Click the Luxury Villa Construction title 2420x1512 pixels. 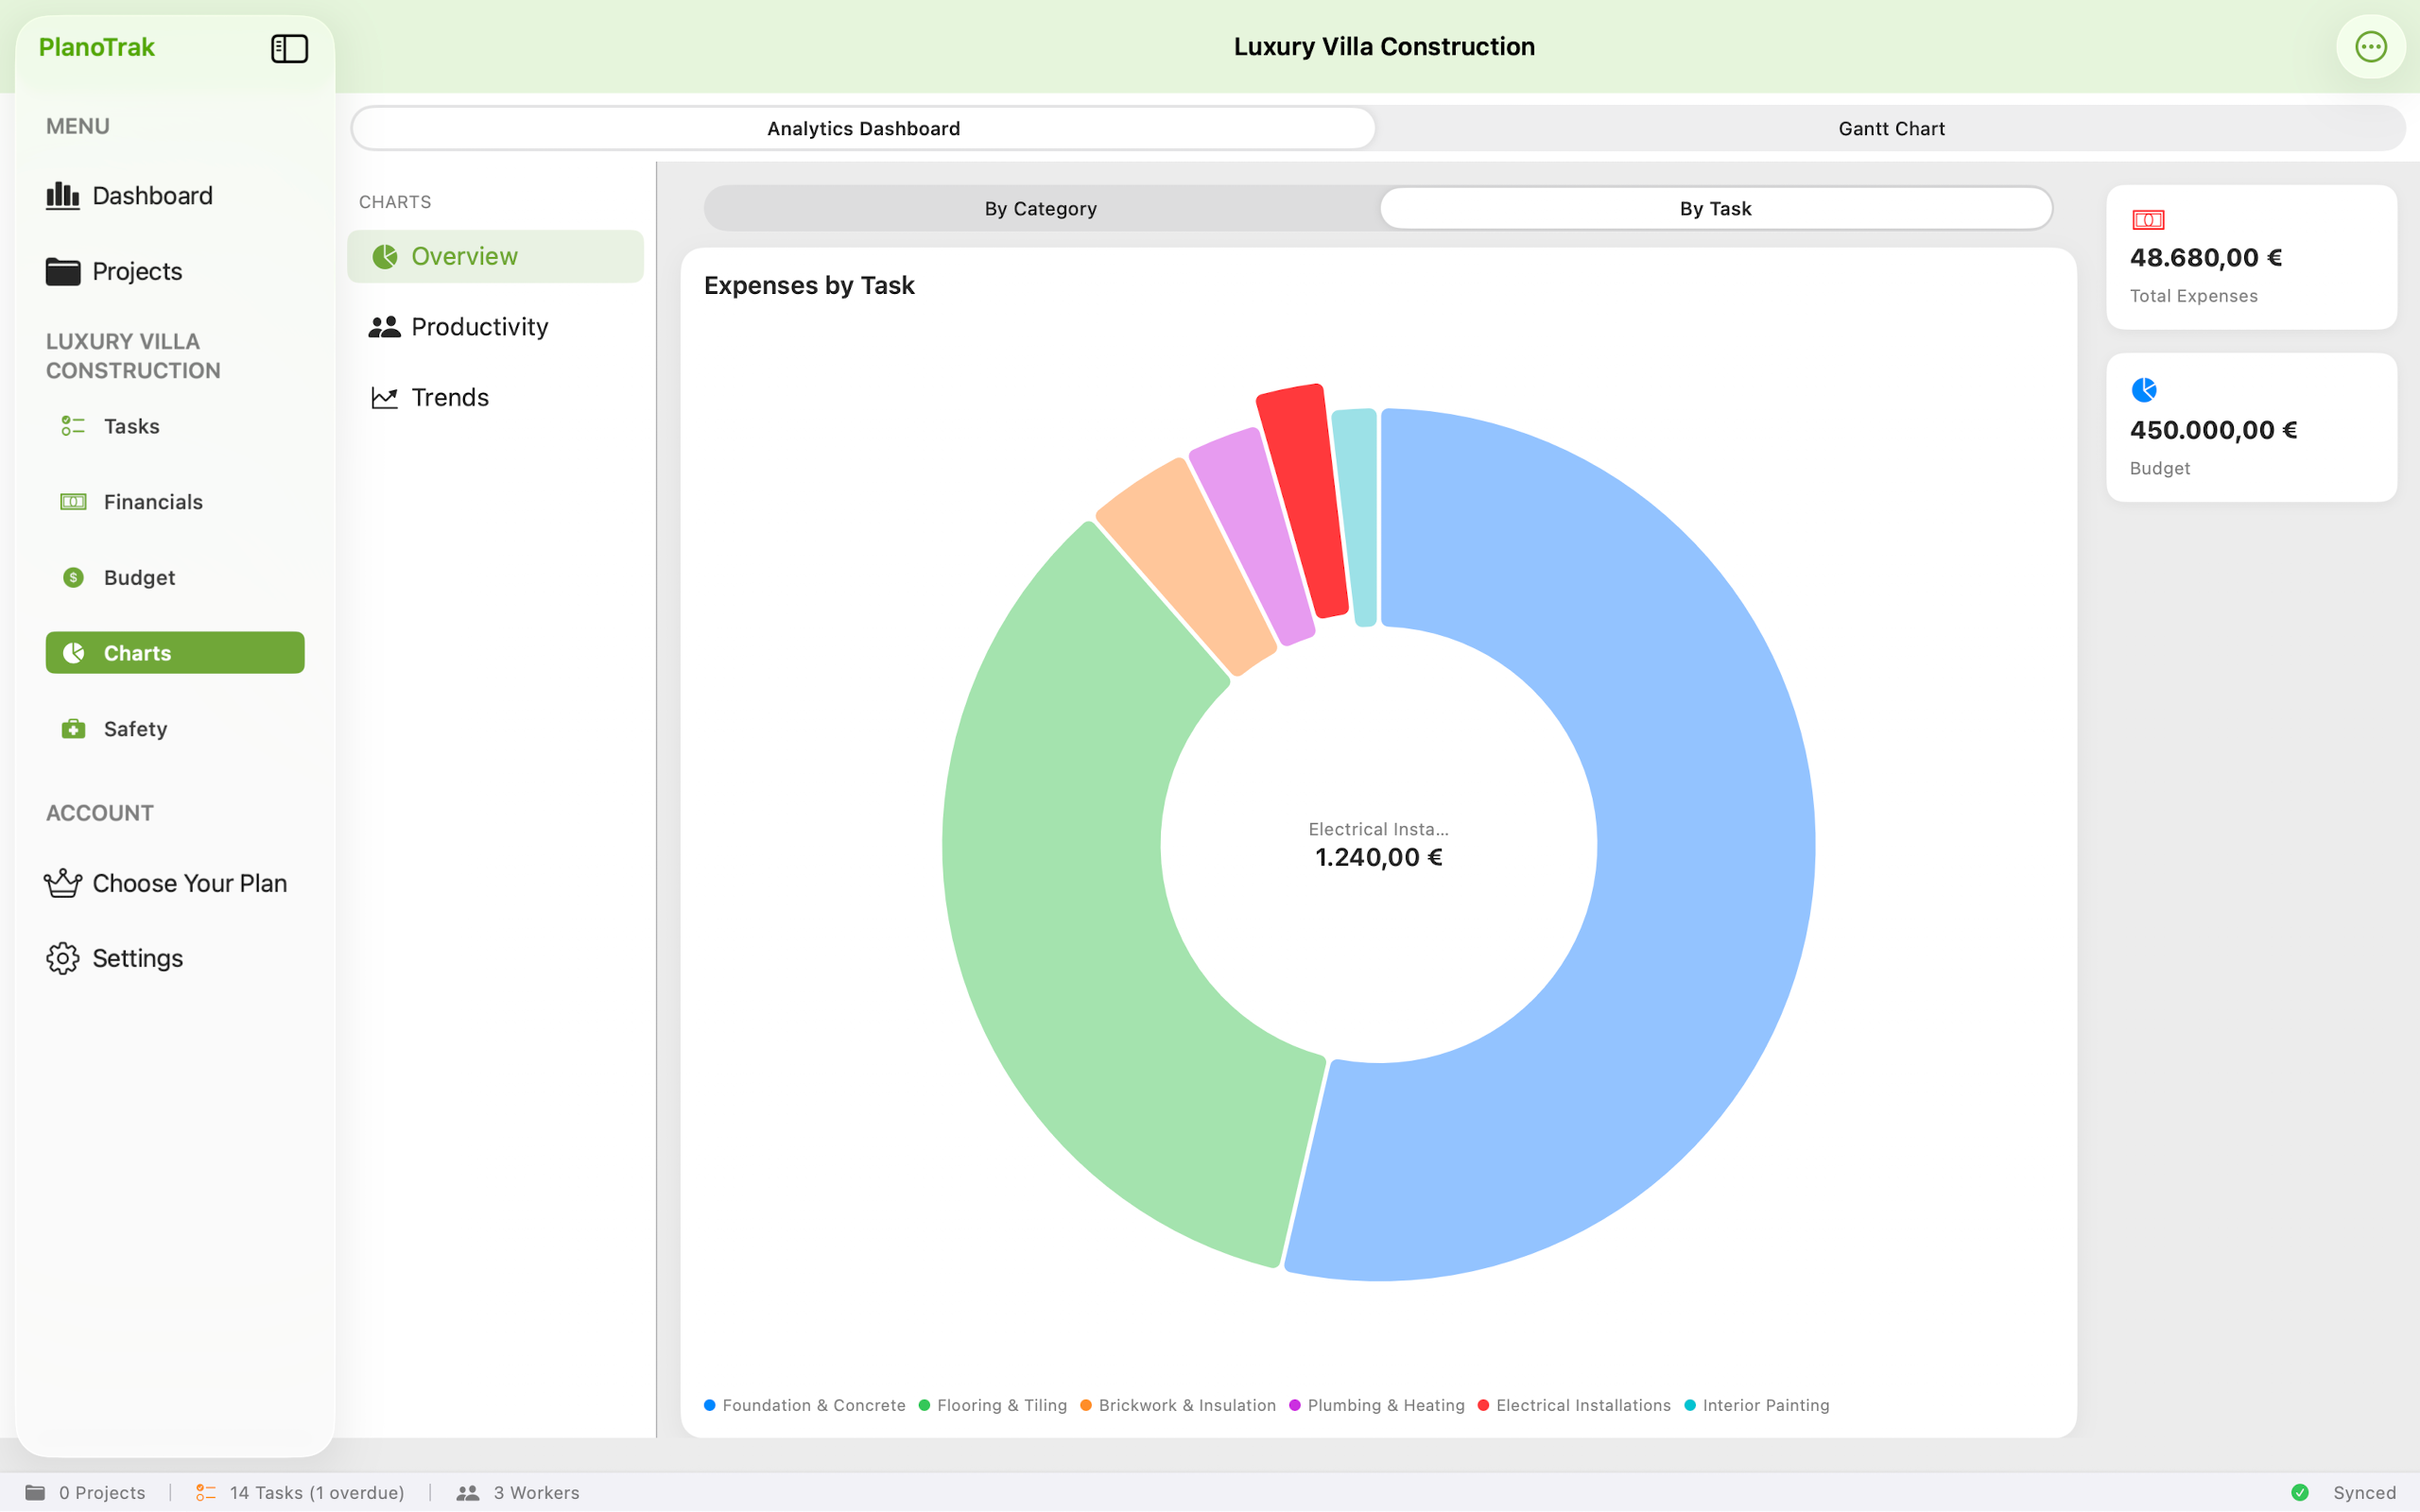(x=1384, y=47)
